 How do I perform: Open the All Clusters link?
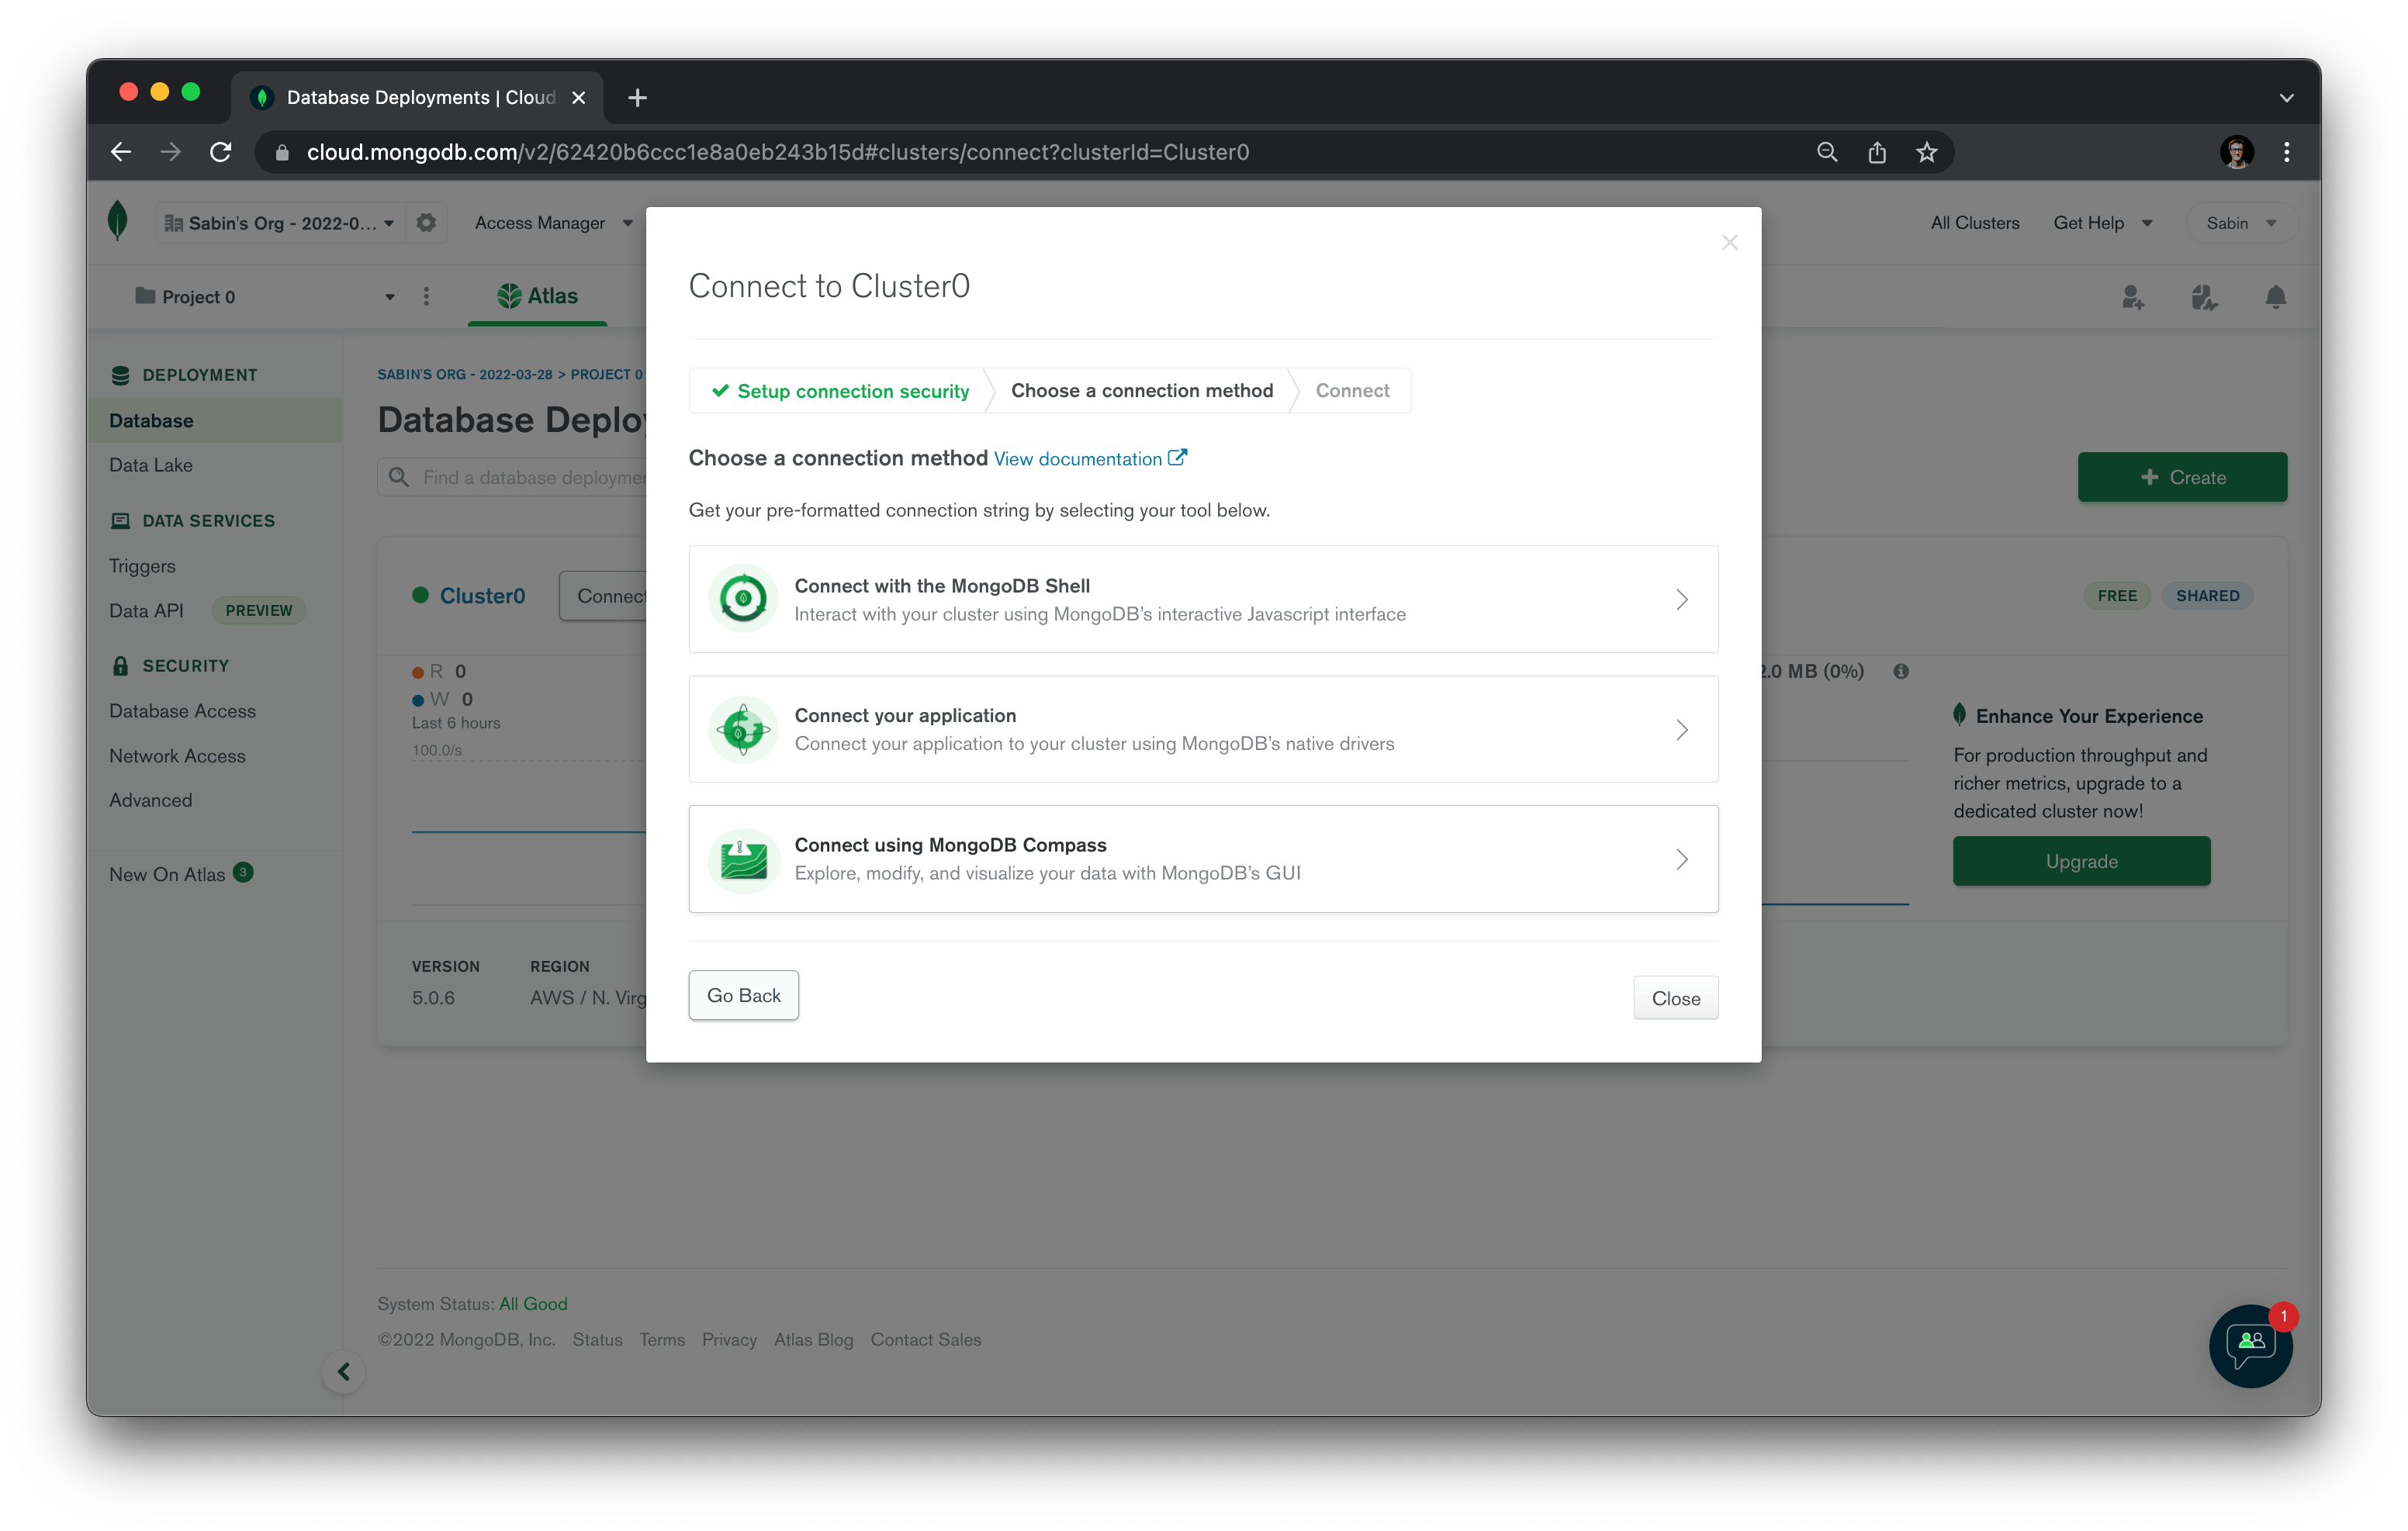coord(1974,223)
